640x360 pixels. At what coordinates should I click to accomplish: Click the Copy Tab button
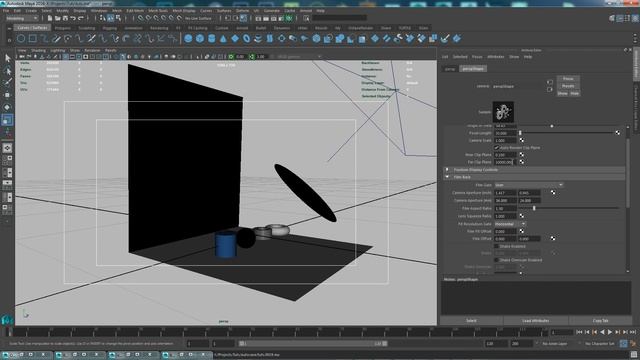[600, 321]
